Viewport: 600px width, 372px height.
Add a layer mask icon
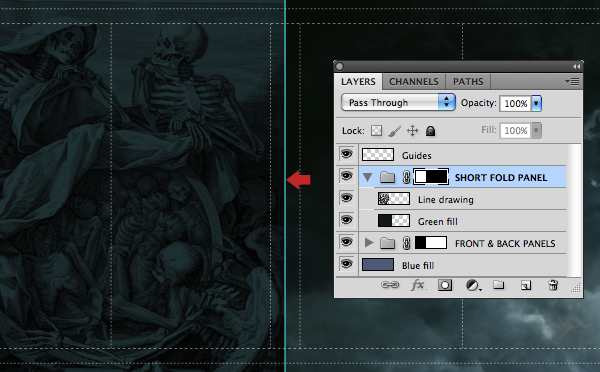coord(445,285)
